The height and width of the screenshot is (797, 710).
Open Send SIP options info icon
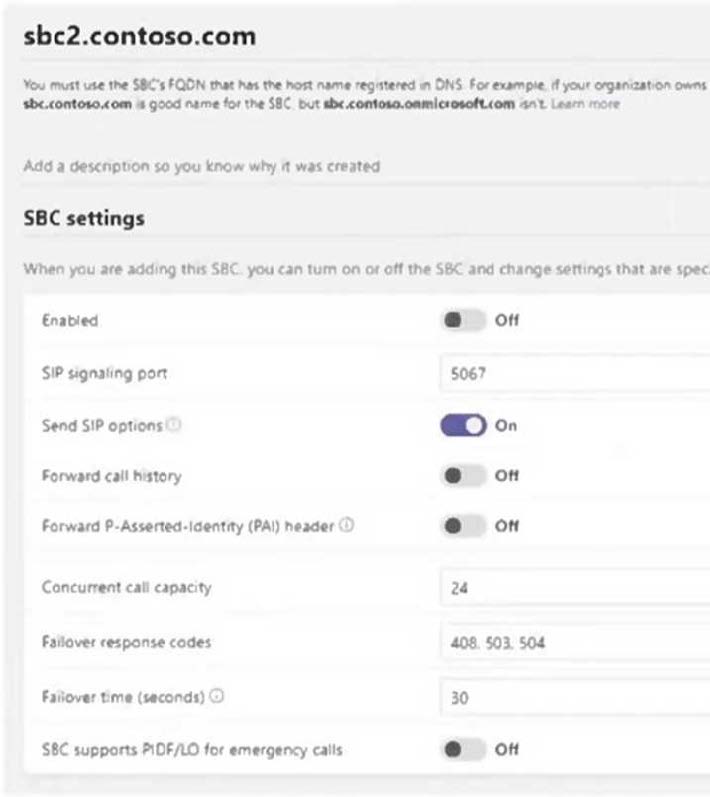pos(174,424)
